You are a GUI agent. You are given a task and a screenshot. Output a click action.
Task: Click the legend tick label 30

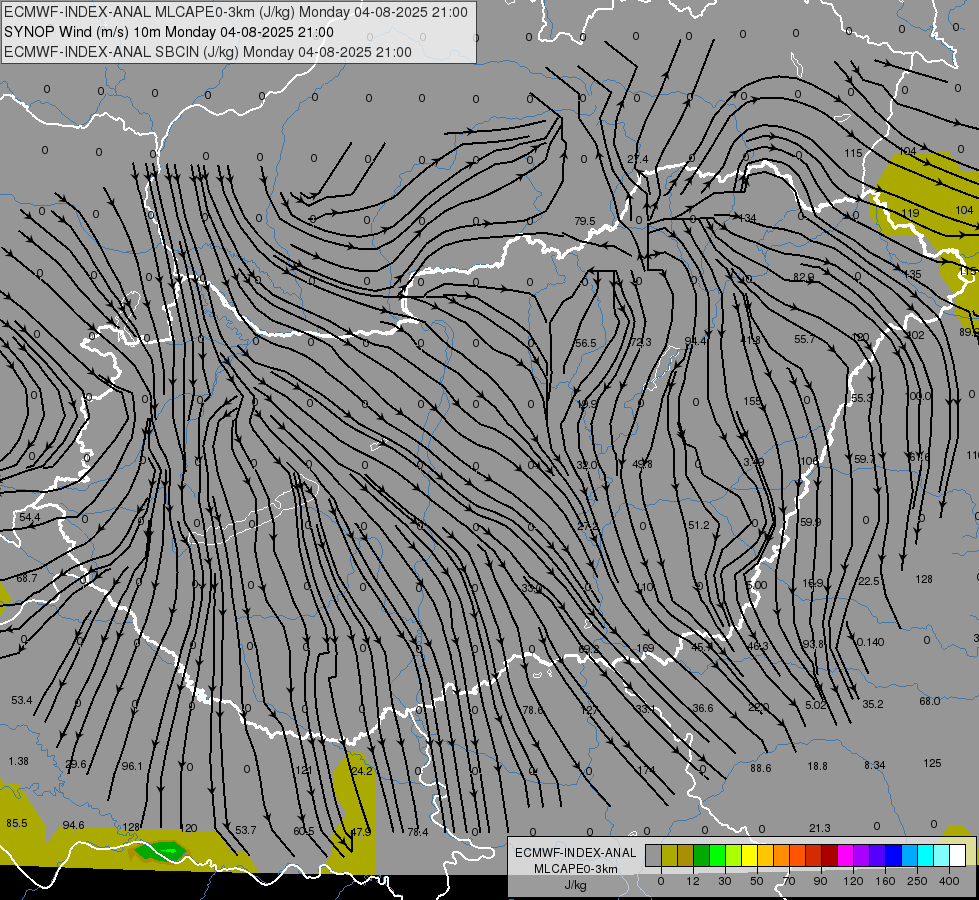coord(725,881)
